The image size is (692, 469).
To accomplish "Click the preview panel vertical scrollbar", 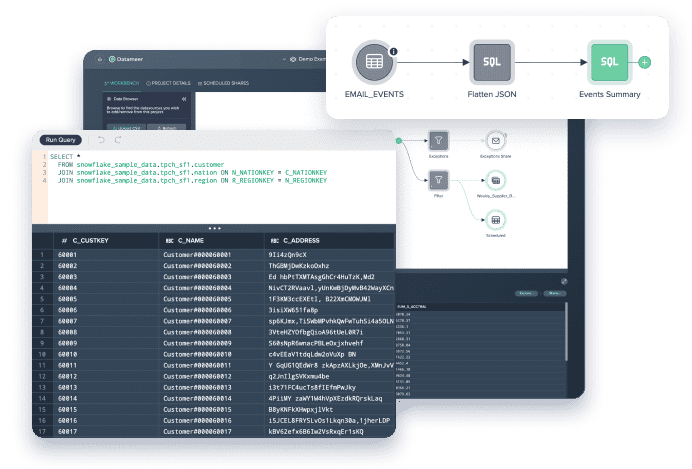I will pos(566,331).
